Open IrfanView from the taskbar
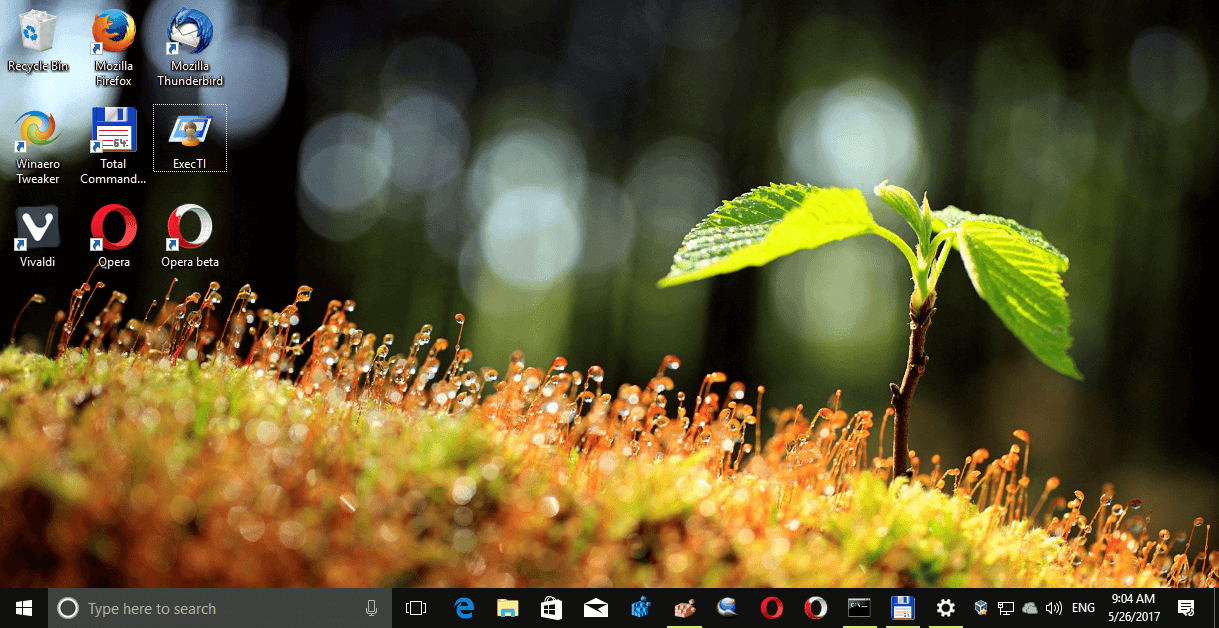This screenshot has height=628, width=1219. click(684, 607)
